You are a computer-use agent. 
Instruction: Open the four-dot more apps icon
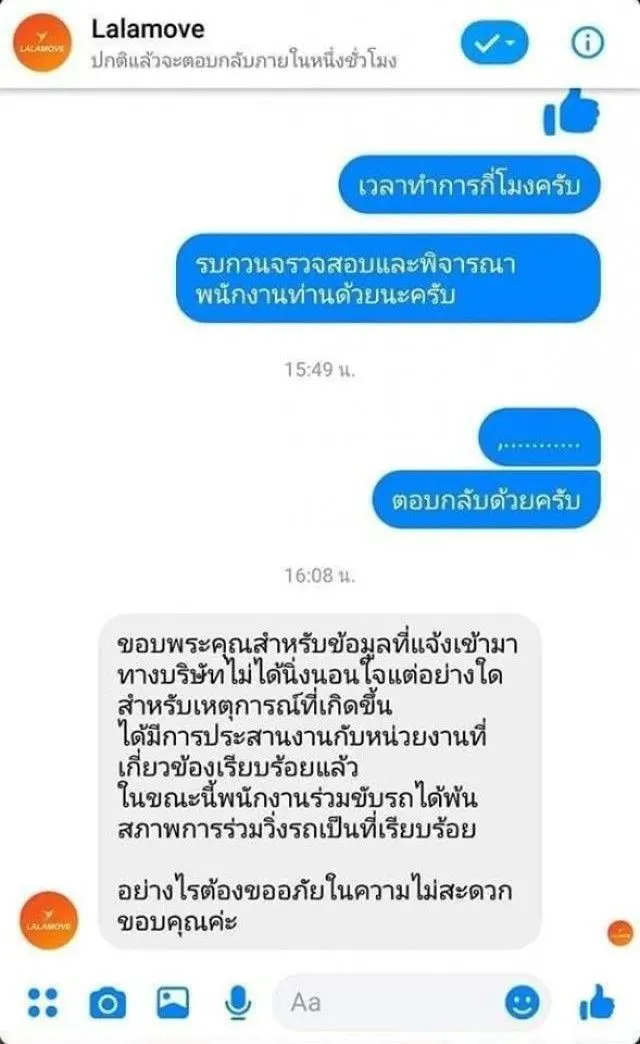point(43,1003)
